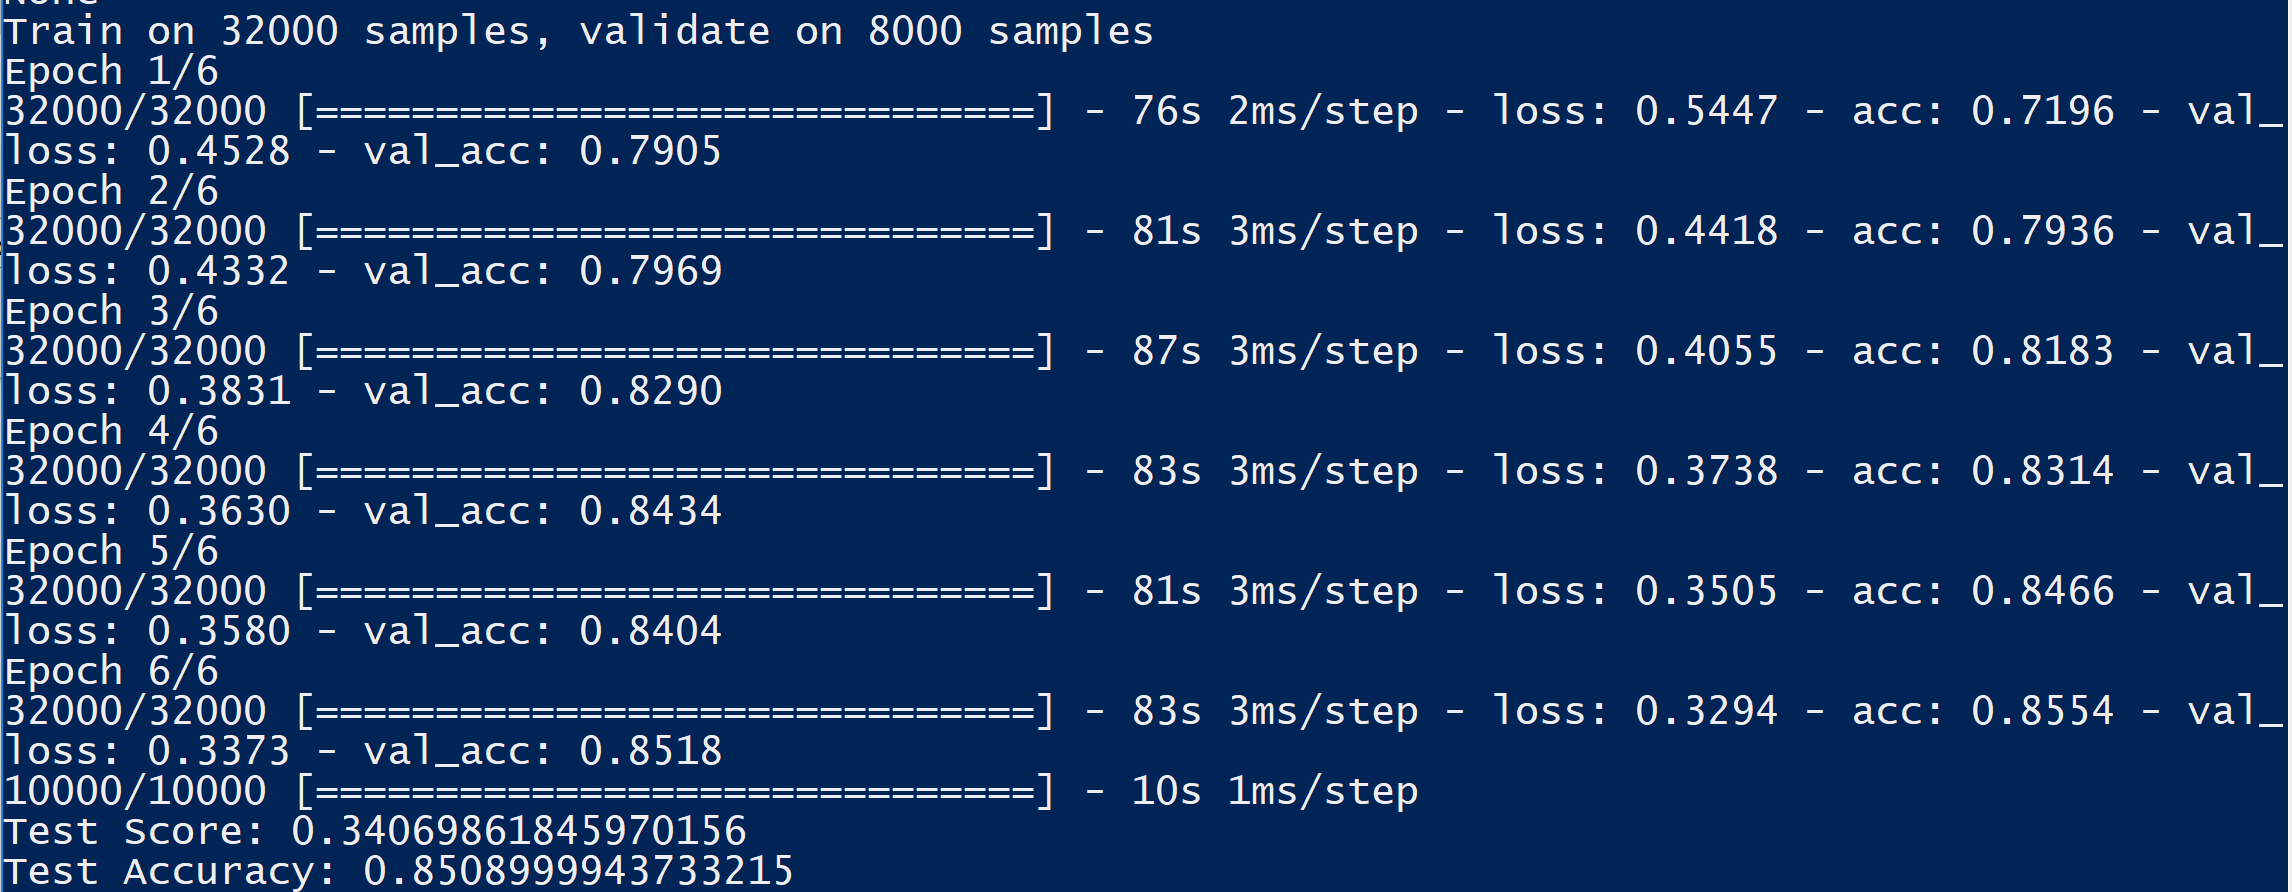Screen dimensions: 2292x892
Task: Click the 'Epoch 4/6' heading
Action: [x=111, y=432]
